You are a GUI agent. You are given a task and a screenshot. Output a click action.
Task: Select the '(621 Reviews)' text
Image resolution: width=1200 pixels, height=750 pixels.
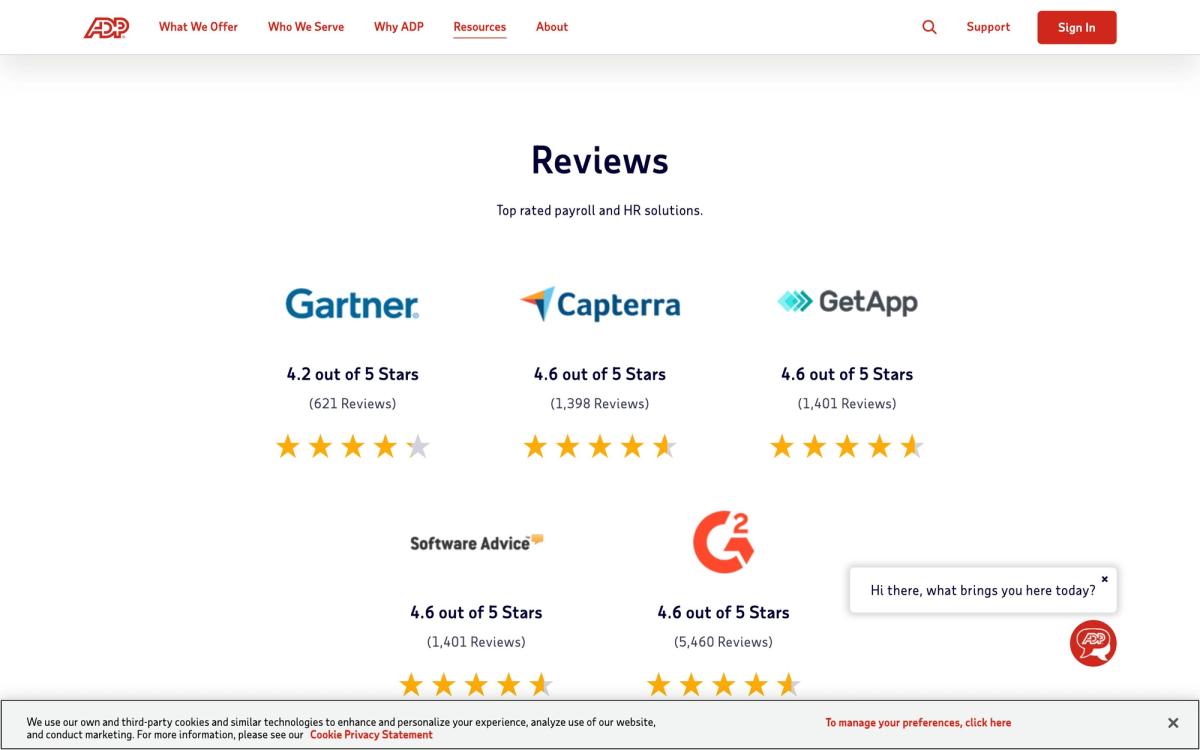(x=353, y=404)
